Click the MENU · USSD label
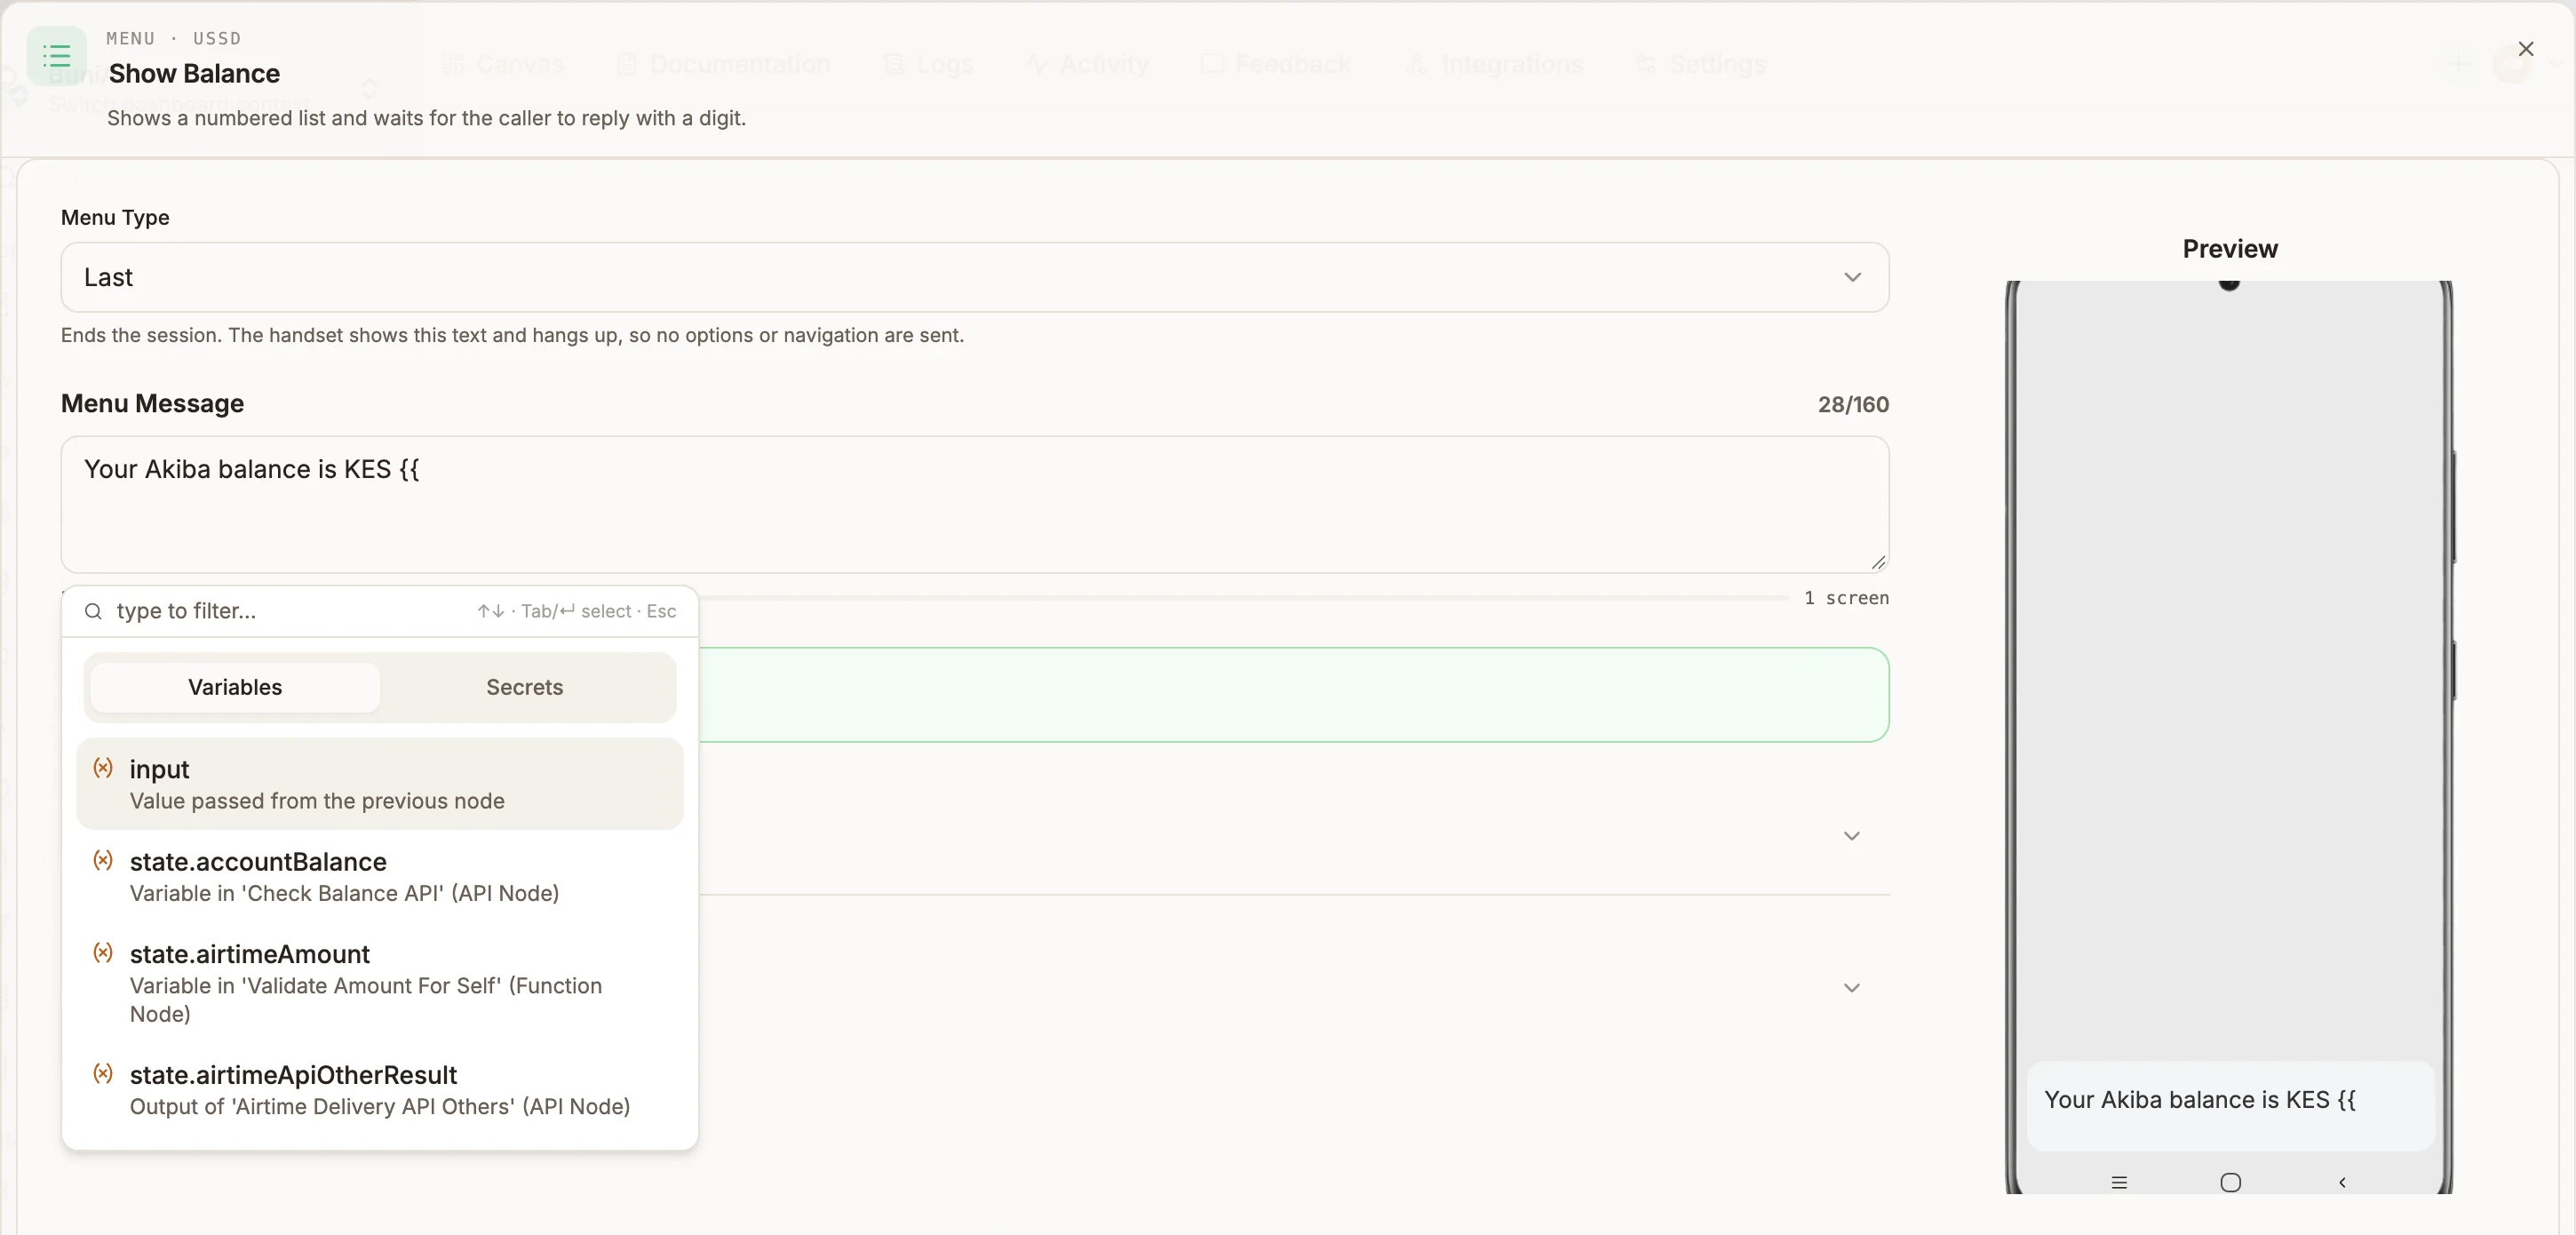The image size is (2576, 1235). (x=173, y=38)
